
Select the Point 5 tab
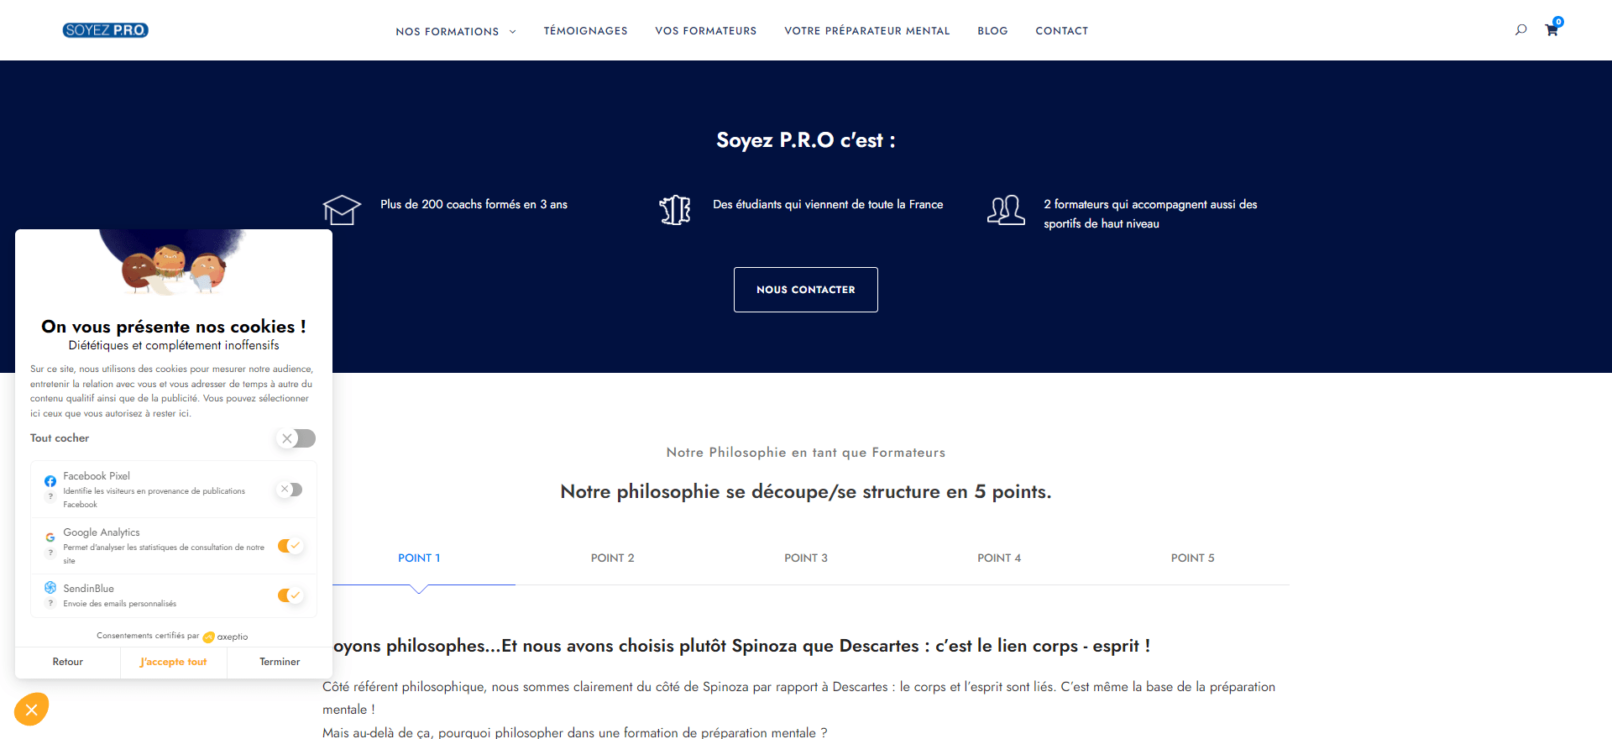(x=1192, y=558)
